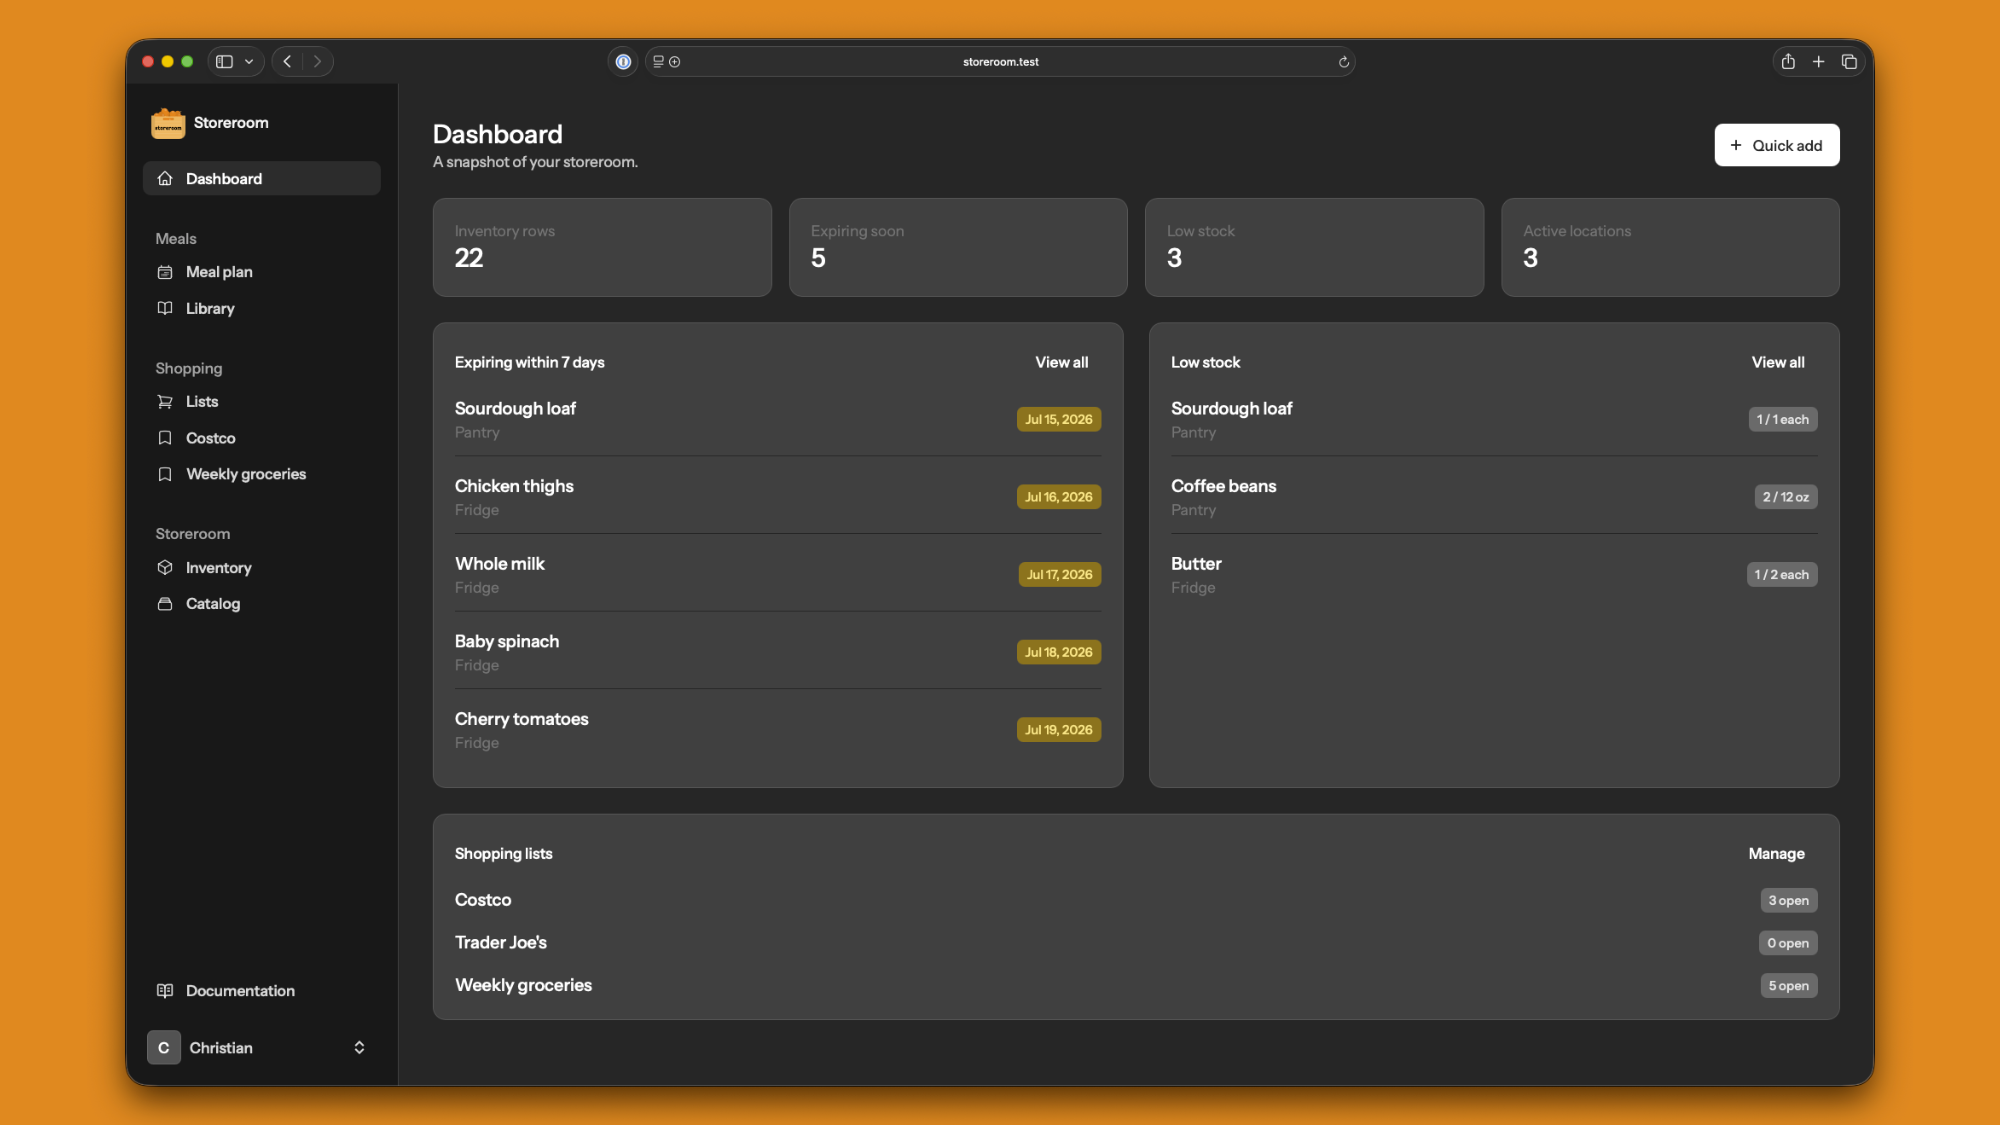Click the Meal plan calendar icon
The height and width of the screenshot is (1125, 2000).
pyautogui.click(x=165, y=272)
